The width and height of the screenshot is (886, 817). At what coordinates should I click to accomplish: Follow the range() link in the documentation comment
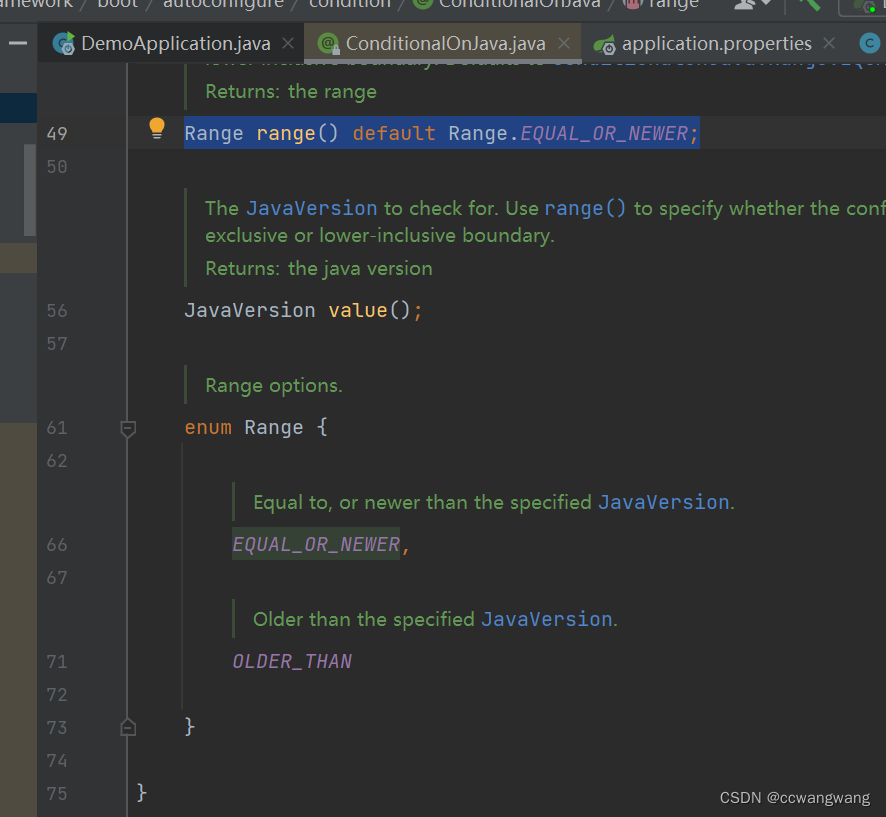pyautogui.click(x=585, y=208)
